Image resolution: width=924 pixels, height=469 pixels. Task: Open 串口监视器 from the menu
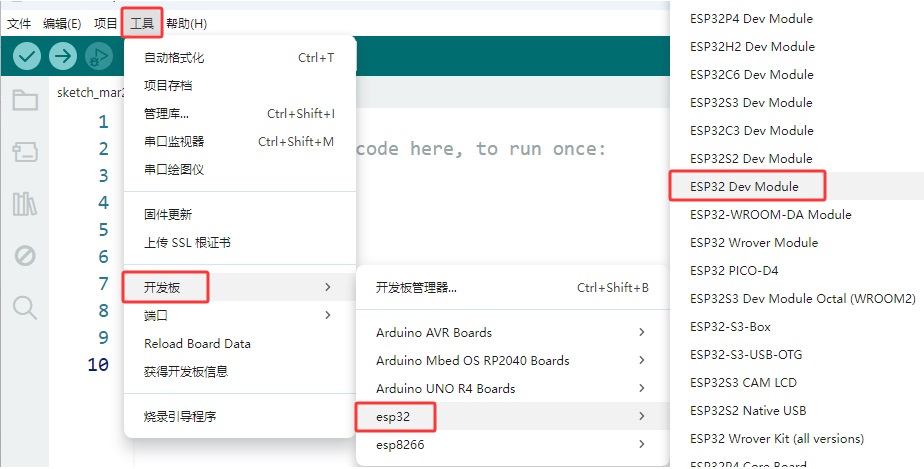pos(240,141)
